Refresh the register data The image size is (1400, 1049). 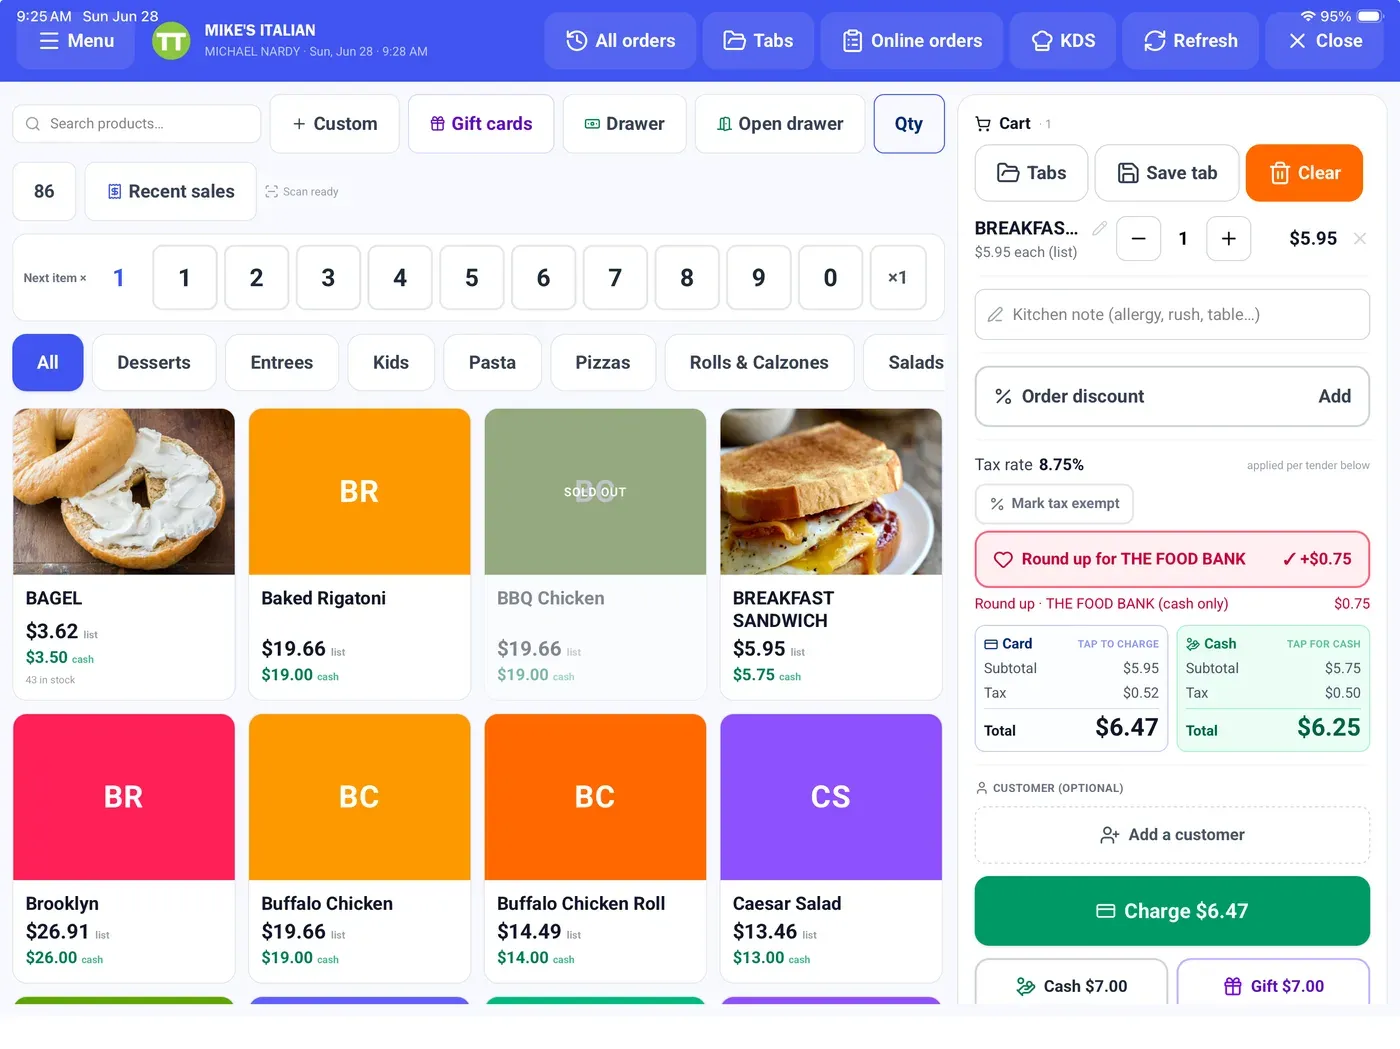coord(1190,41)
